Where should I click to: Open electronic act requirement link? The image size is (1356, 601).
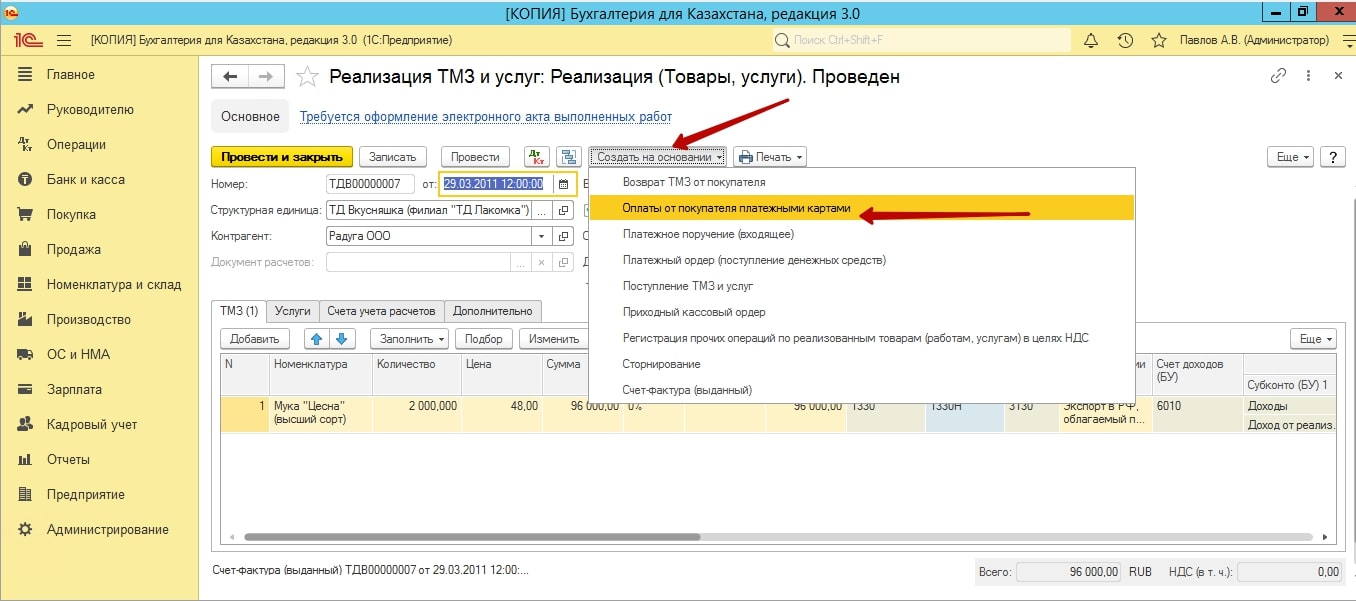(x=486, y=117)
